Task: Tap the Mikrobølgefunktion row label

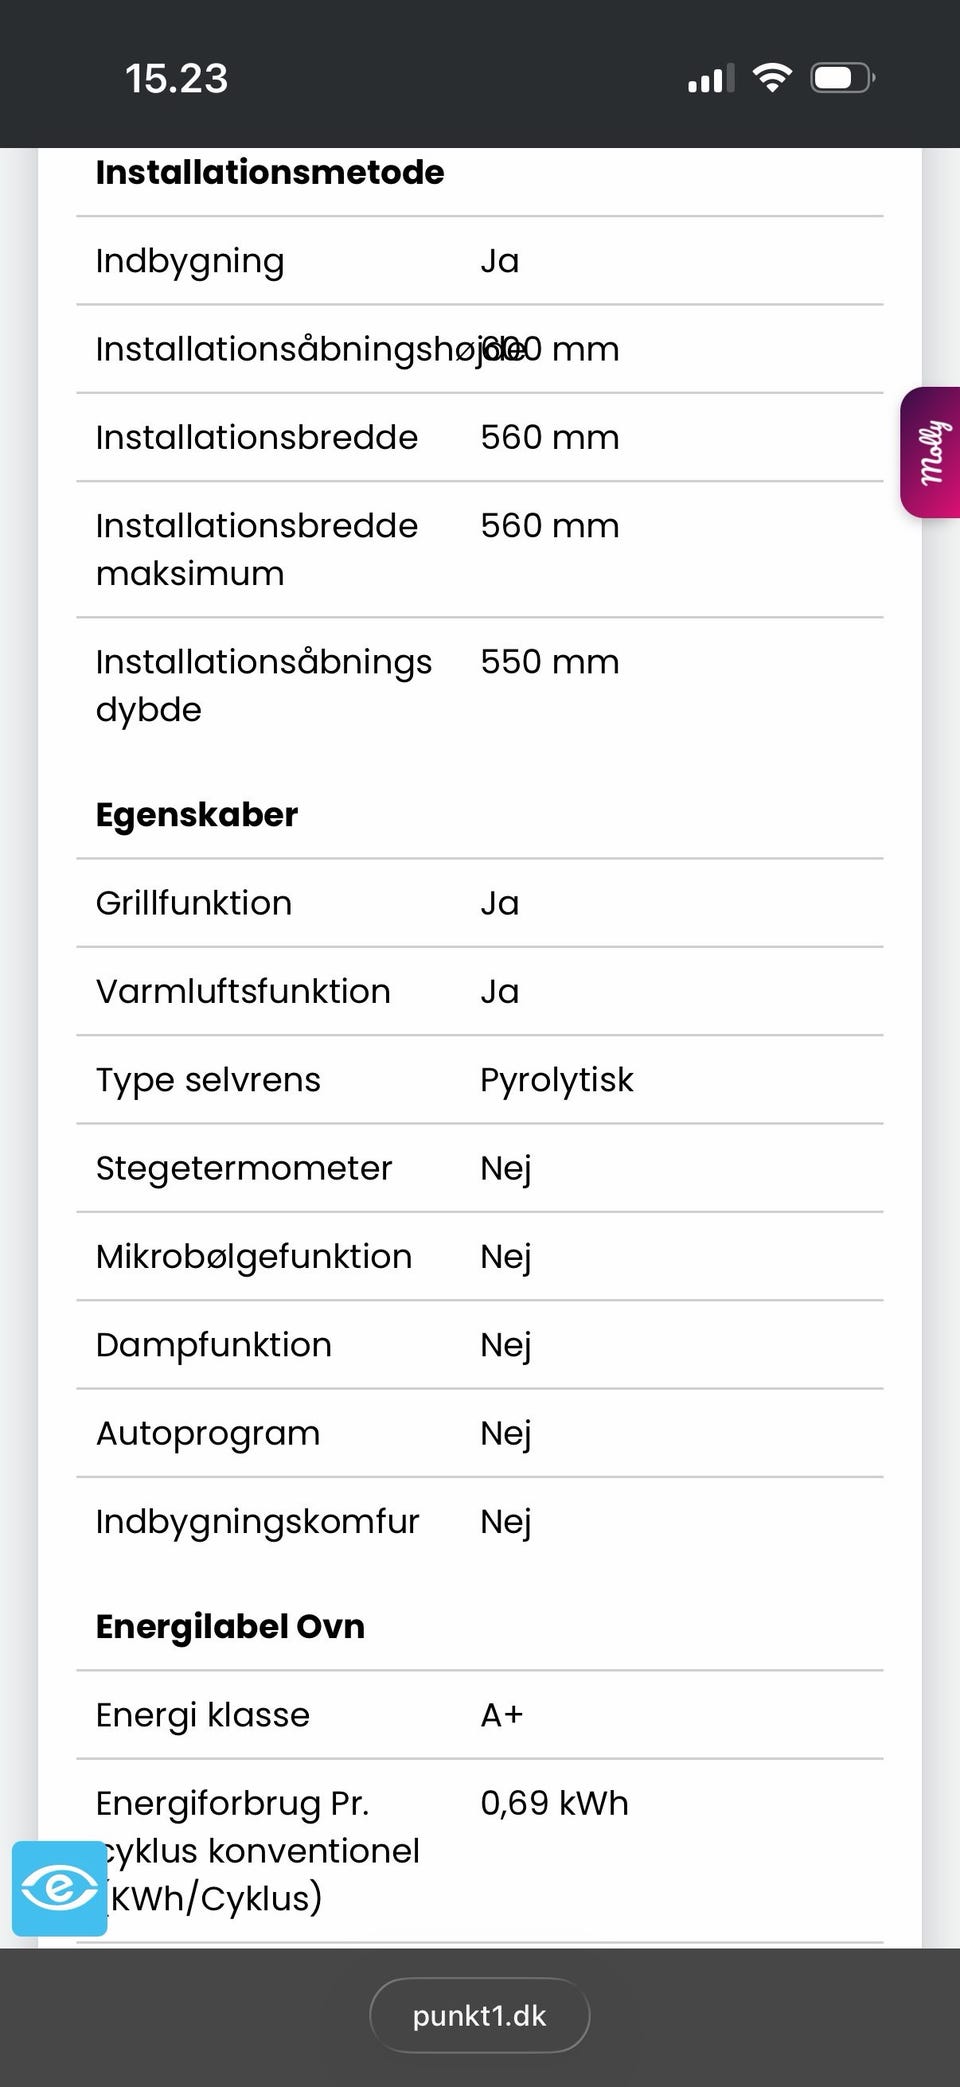Action: (x=254, y=1256)
